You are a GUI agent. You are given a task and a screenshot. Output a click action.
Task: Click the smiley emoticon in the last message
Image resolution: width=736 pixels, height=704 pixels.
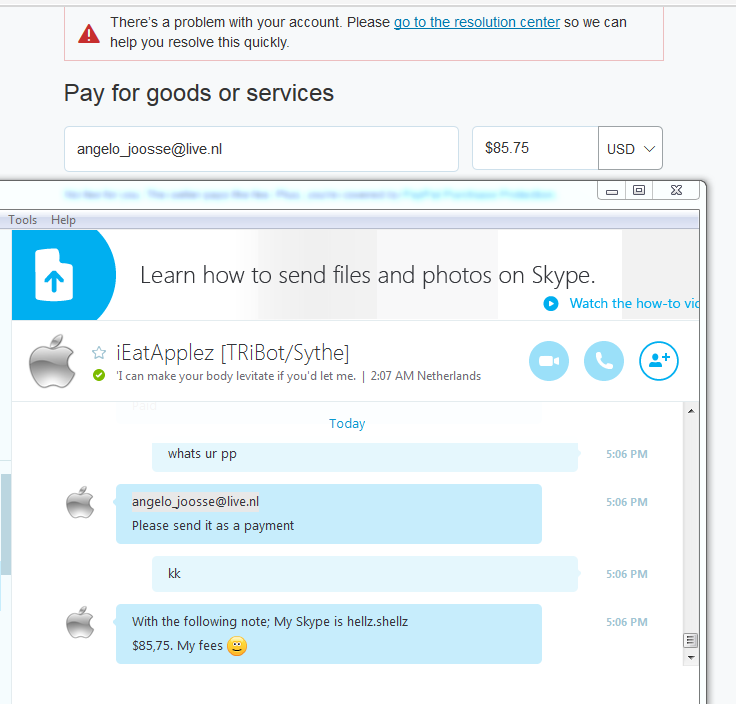point(237,646)
